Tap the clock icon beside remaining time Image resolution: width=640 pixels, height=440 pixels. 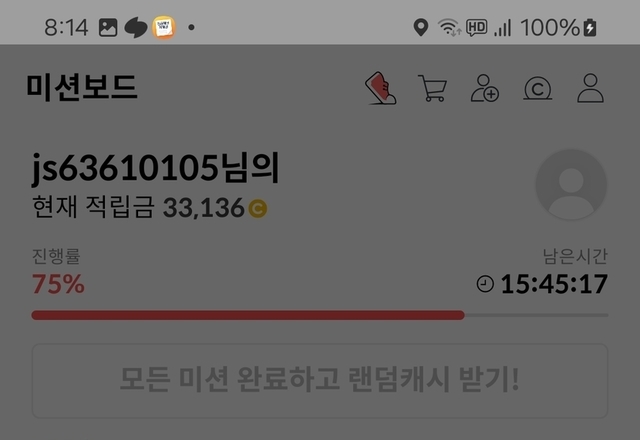coord(485,284)
